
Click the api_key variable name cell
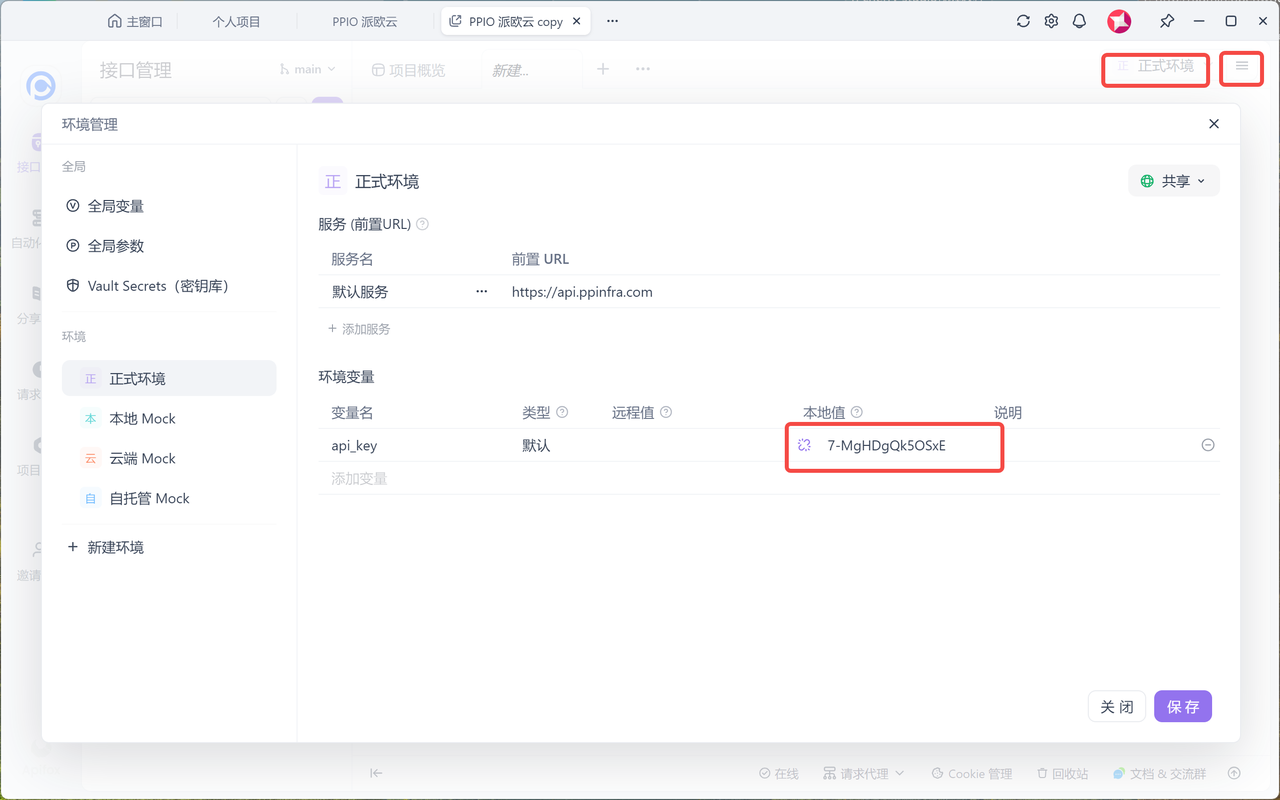tap(354, 446)
